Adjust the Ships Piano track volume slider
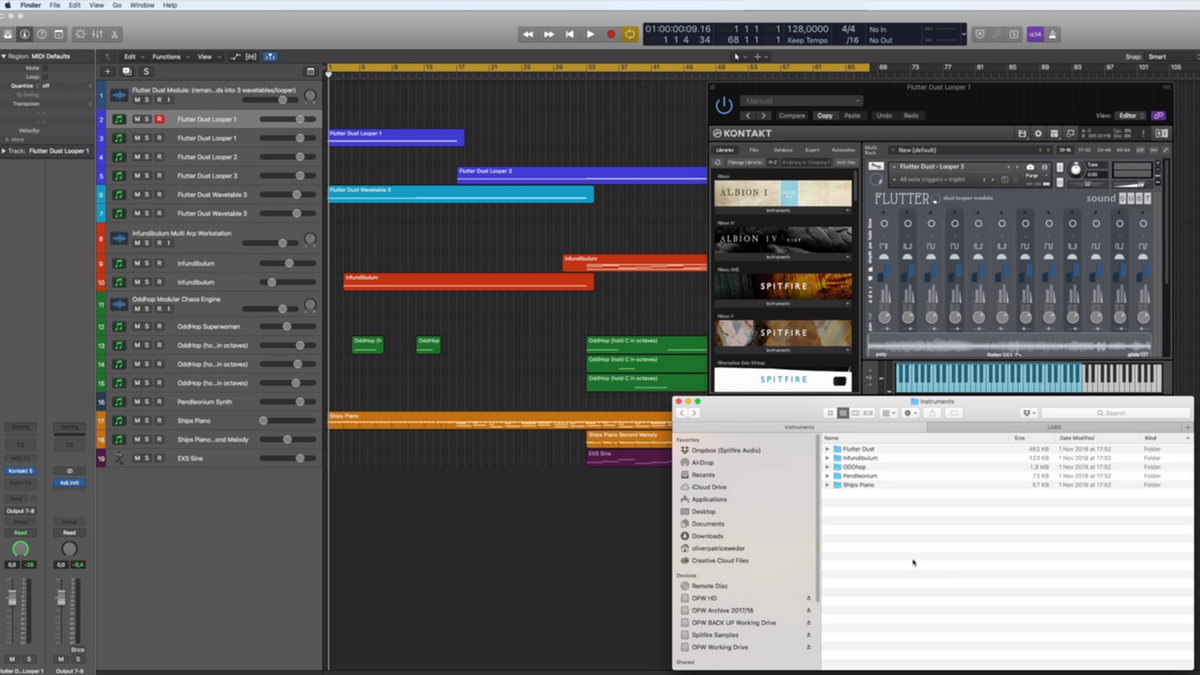1200x675 pixels. [x=264, y=421]
